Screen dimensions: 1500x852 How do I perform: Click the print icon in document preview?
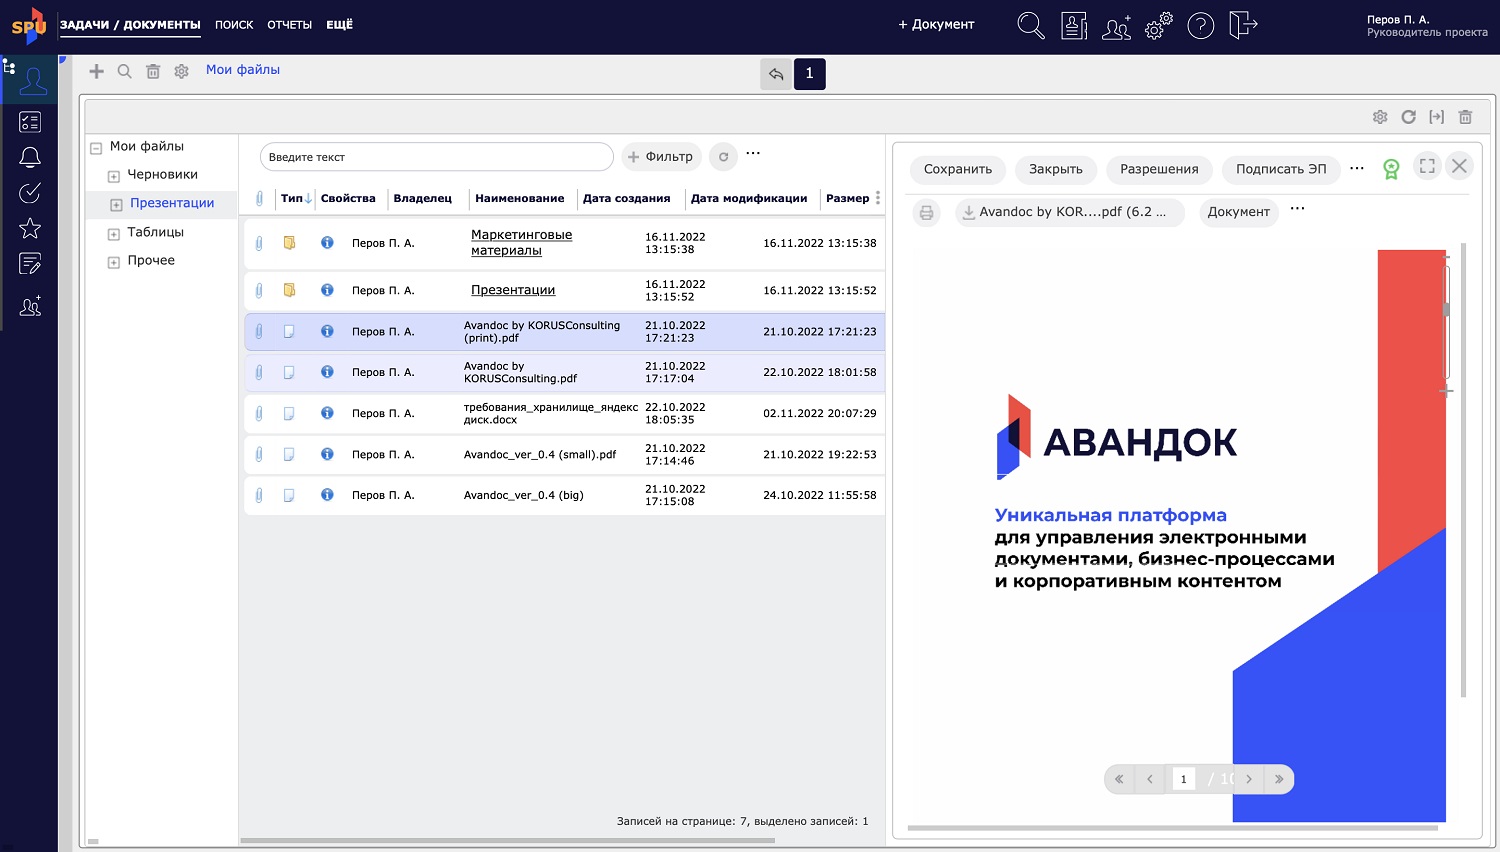point(927,213)
